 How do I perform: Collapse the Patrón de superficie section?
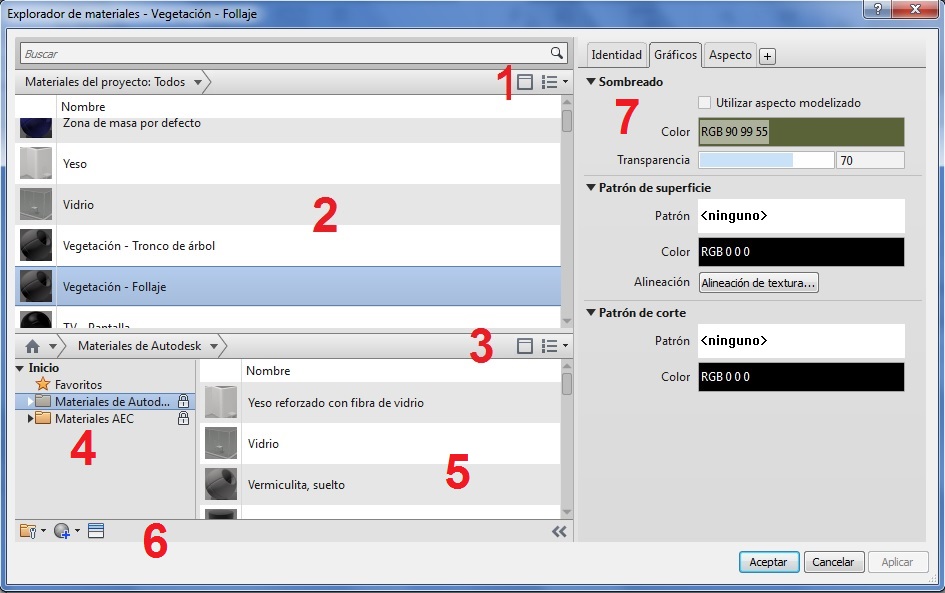pyautogui.click(x=591, y=187)
